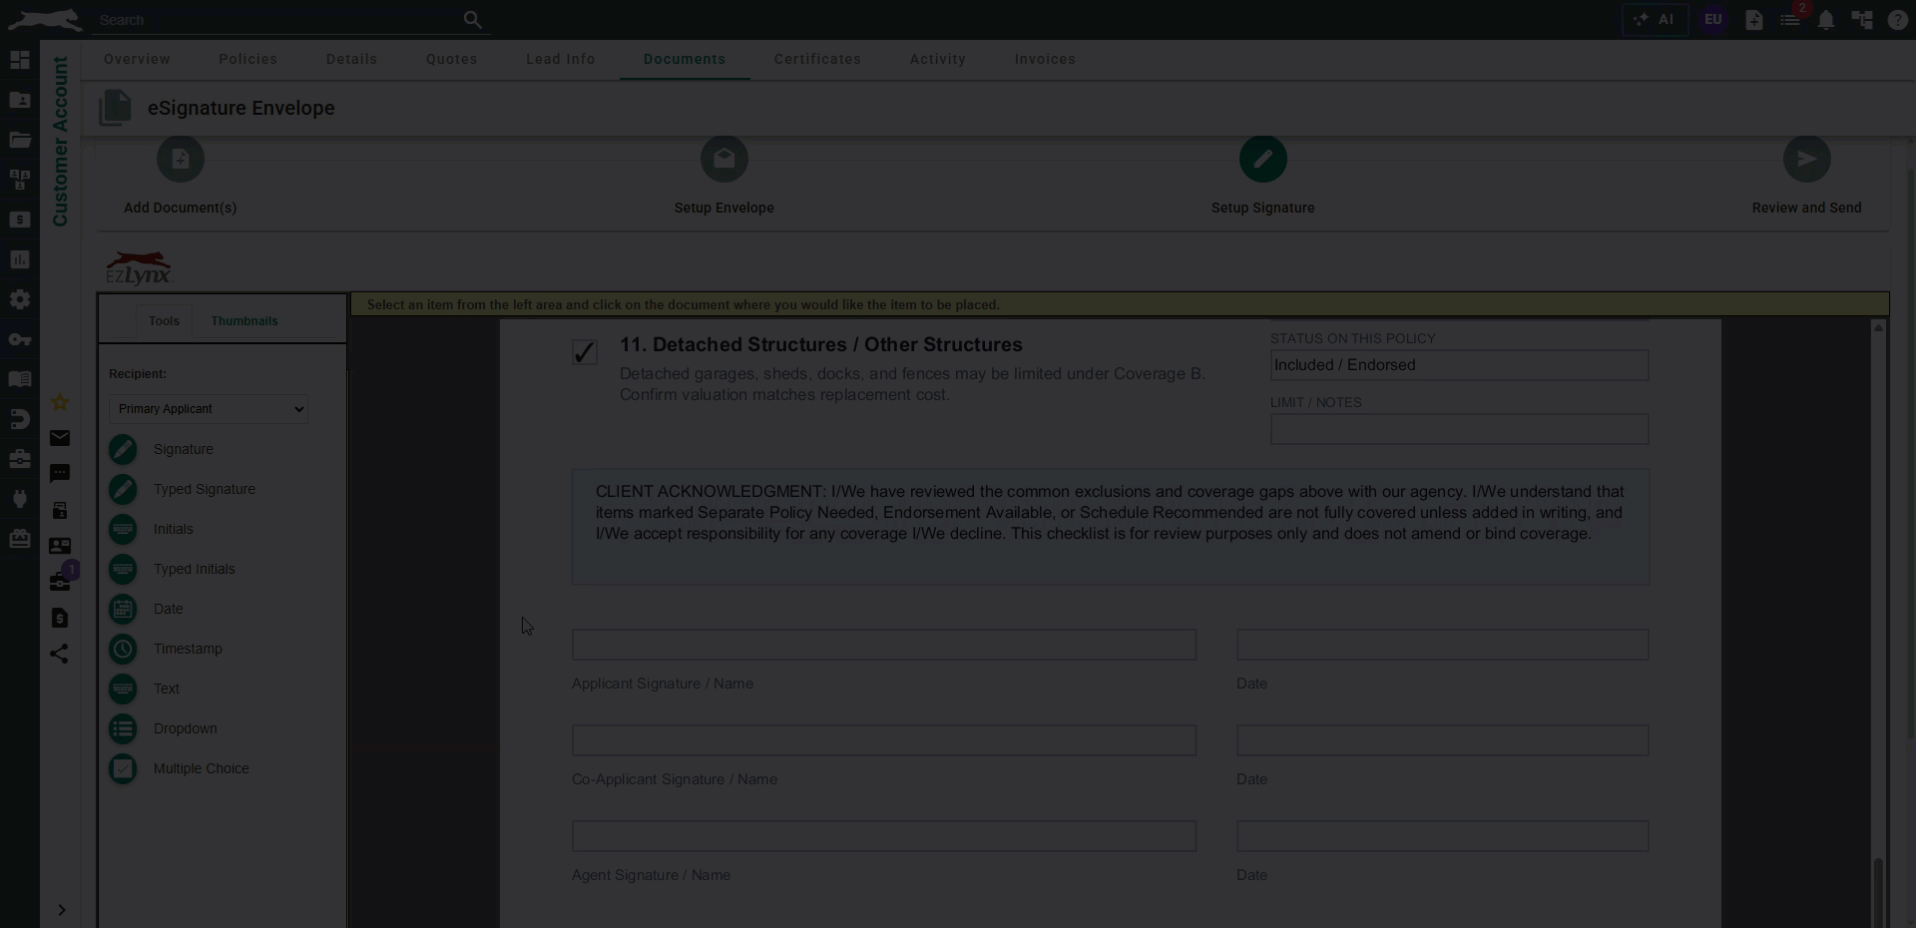Click the document viewer vertical scrollbar
This screenshot has width=1916, height=928.
tap(1878, 892)
